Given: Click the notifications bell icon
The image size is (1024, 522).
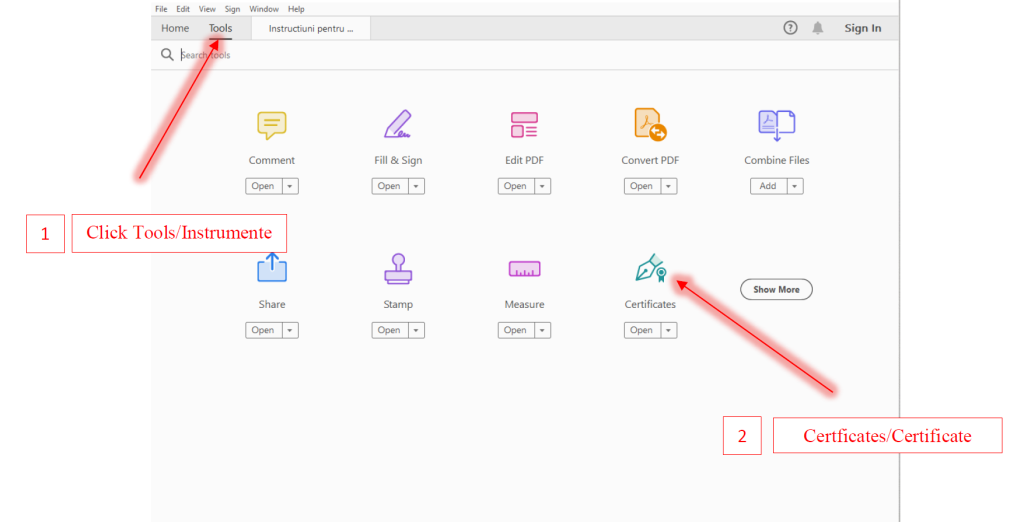Looking at the screenshot, I should tap(818, 28).
